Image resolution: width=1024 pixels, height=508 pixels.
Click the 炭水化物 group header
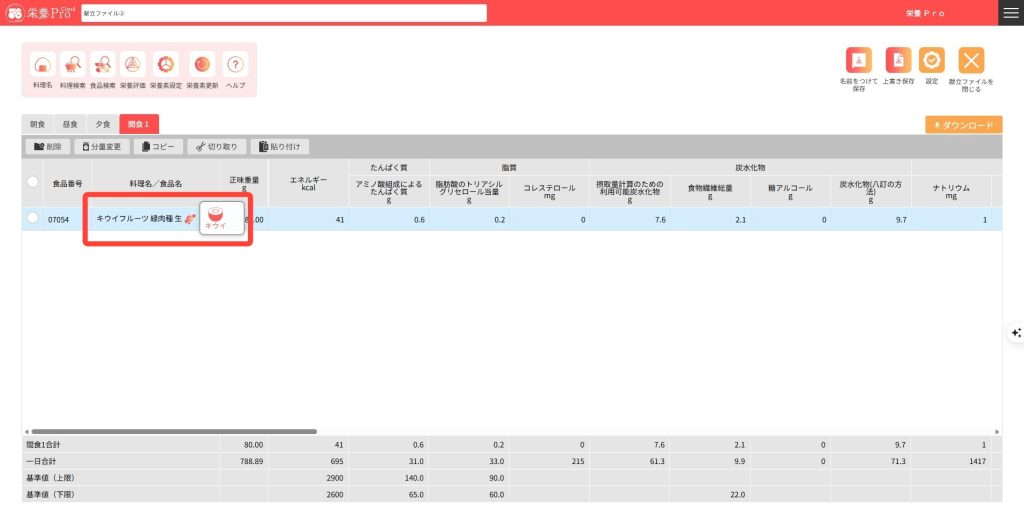[x=750, y=167]
